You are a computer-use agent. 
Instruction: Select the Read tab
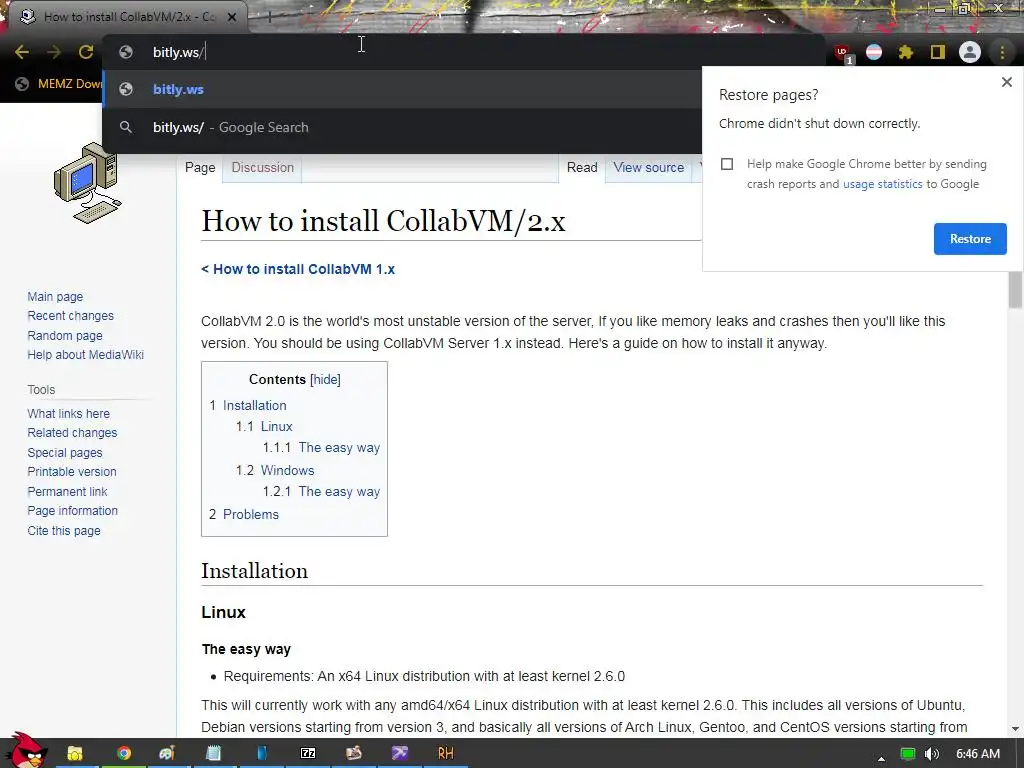582,168
